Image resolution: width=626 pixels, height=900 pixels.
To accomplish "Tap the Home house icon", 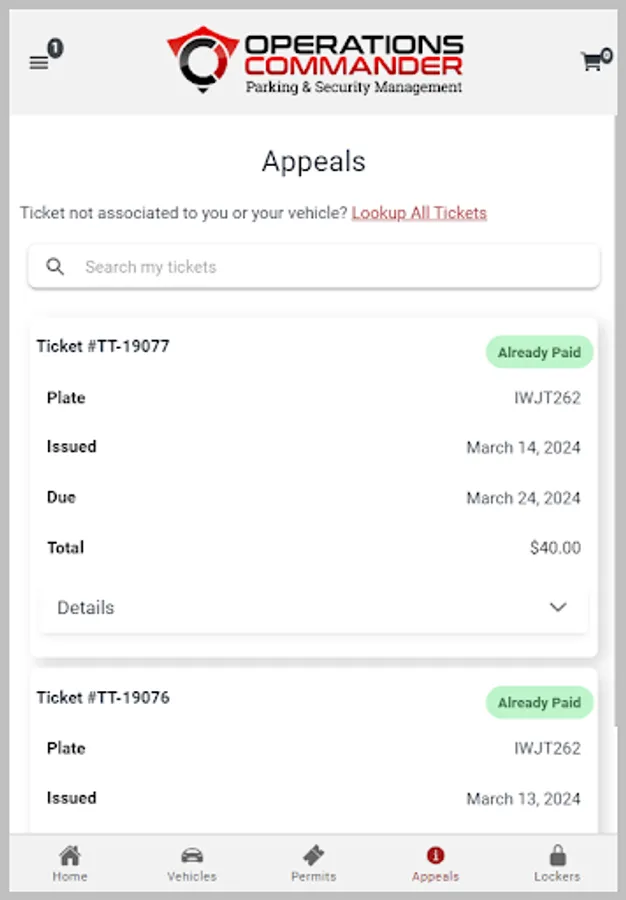I will [70, 856].
